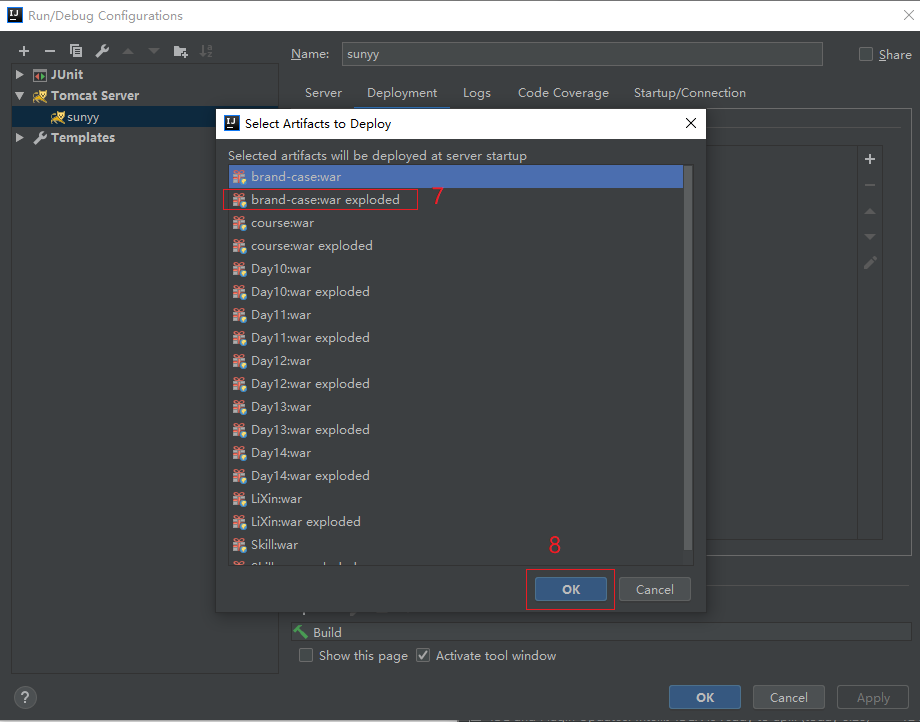
Task: Select the brand-case:war exploded artifact
Action: (x=325, y=200)
